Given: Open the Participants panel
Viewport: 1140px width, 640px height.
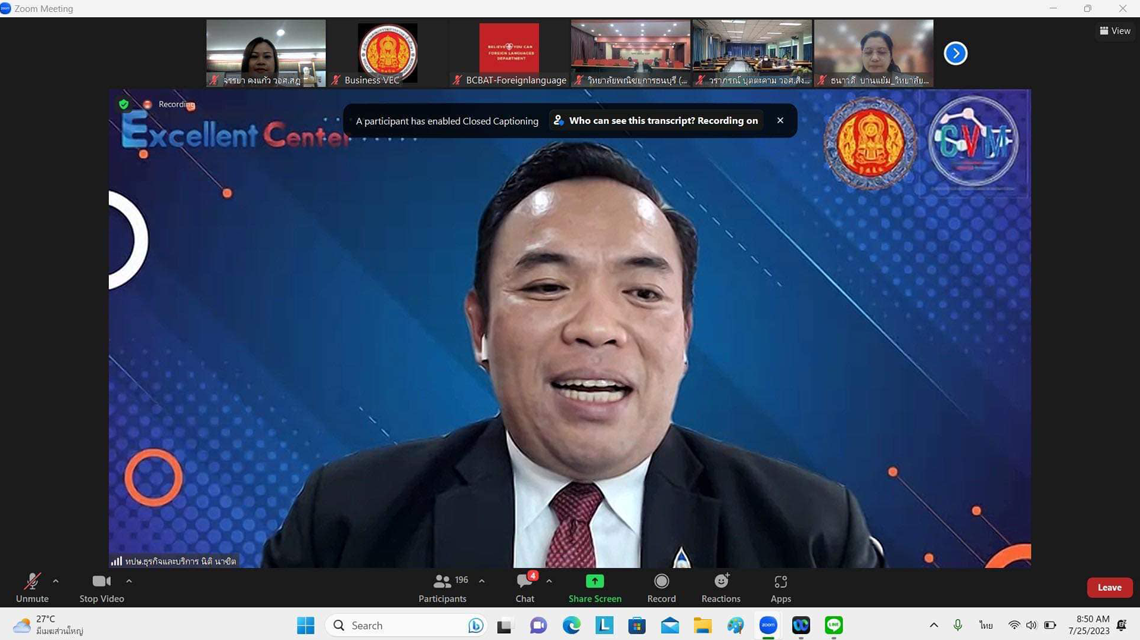Looking at the screenshot, I should (x=442, y=588).
